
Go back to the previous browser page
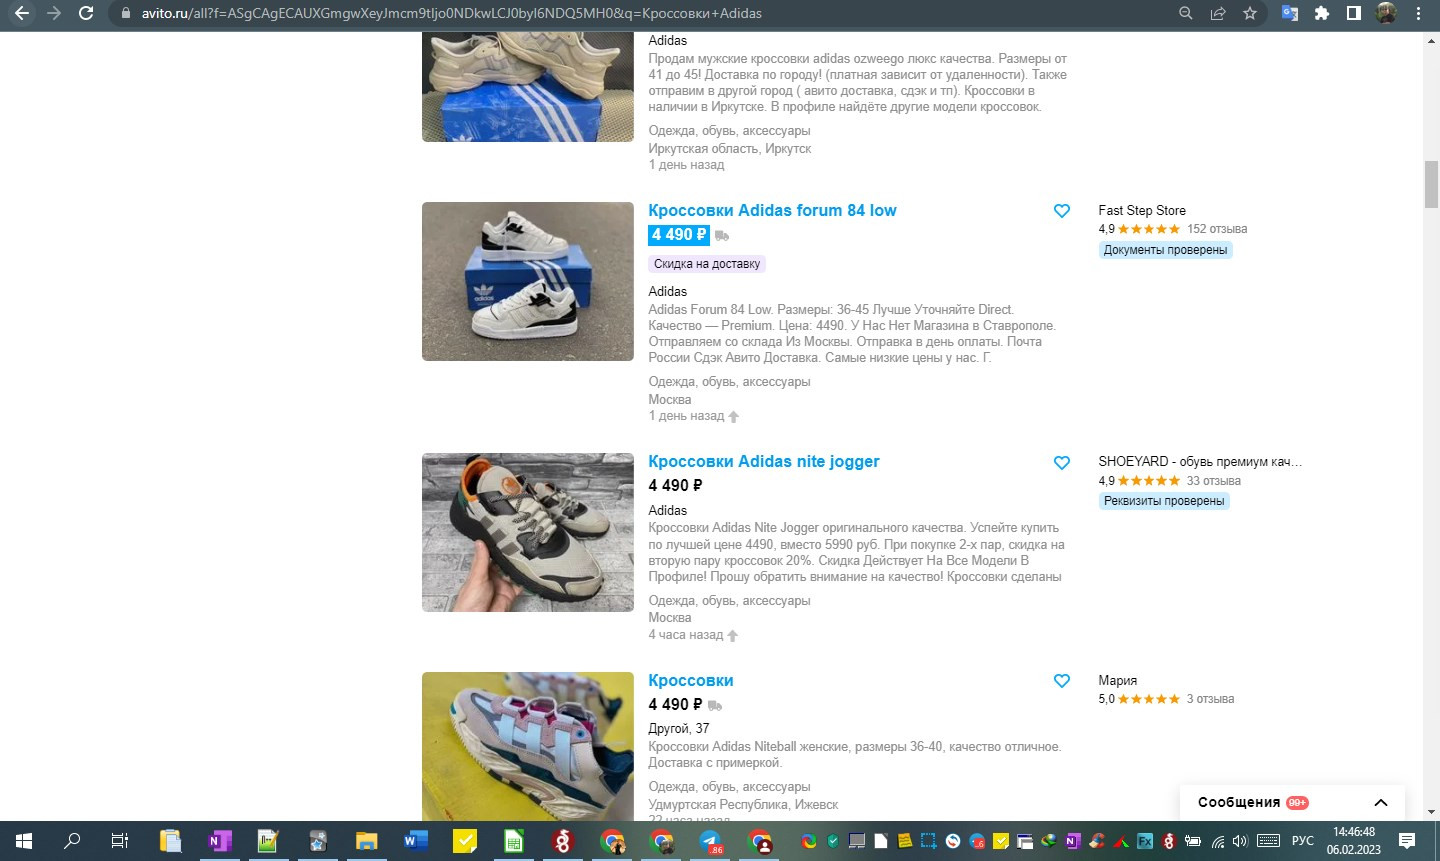tap(22, 13)
